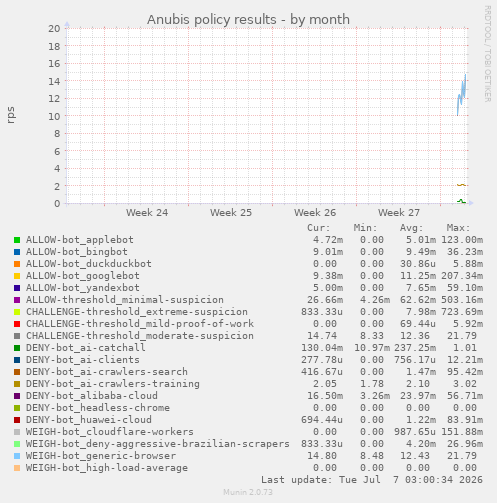Viewport: 497px width, 503px height.
Task: Select the 'WEIGH-bot_generic-browser' legend label
Action: [x=101, y=456]
